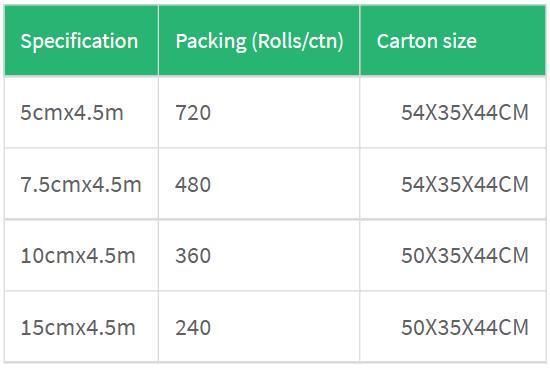Click the (Rolls/ctn) text in header
The width and height of the screenshot is (550, 369).
click(298, 42)
